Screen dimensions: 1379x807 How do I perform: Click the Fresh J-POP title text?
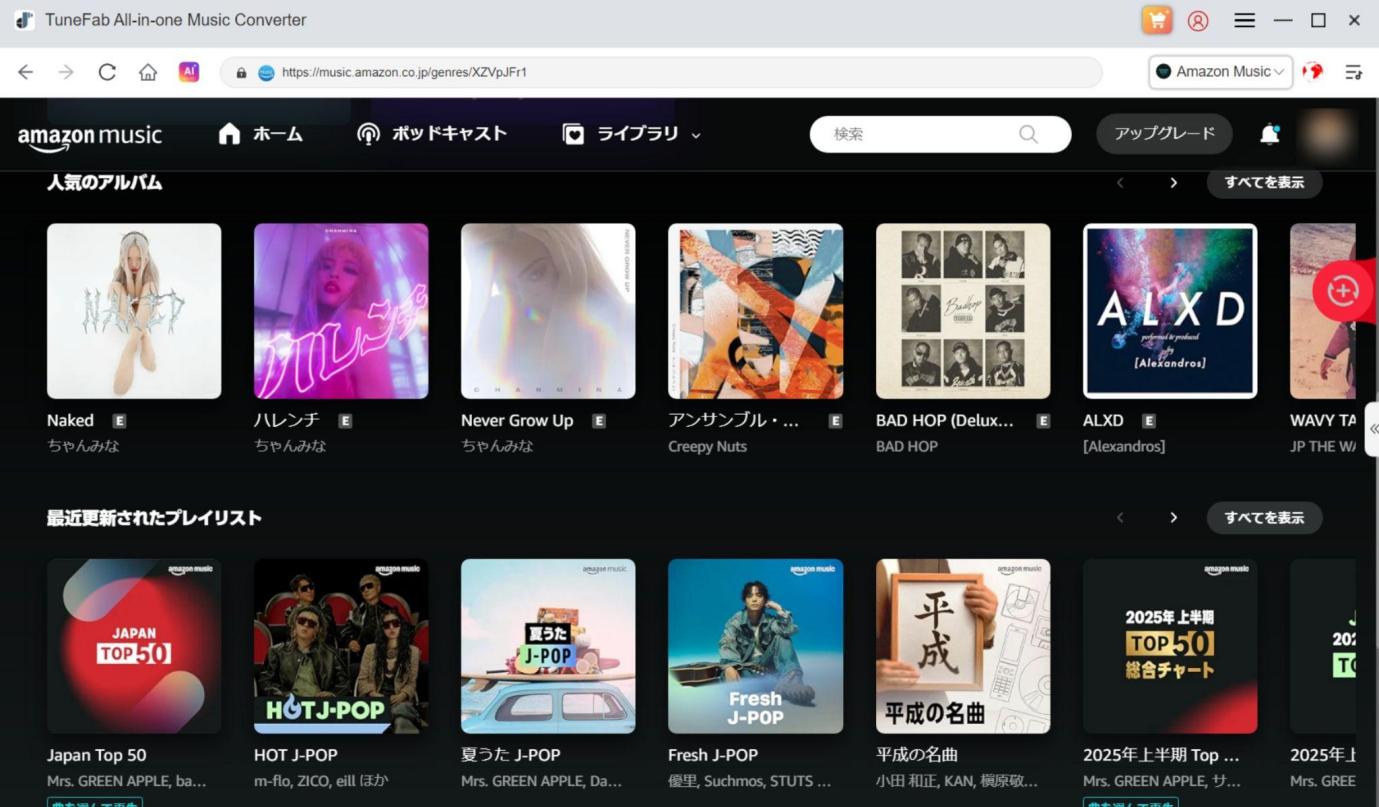(713, 755)
